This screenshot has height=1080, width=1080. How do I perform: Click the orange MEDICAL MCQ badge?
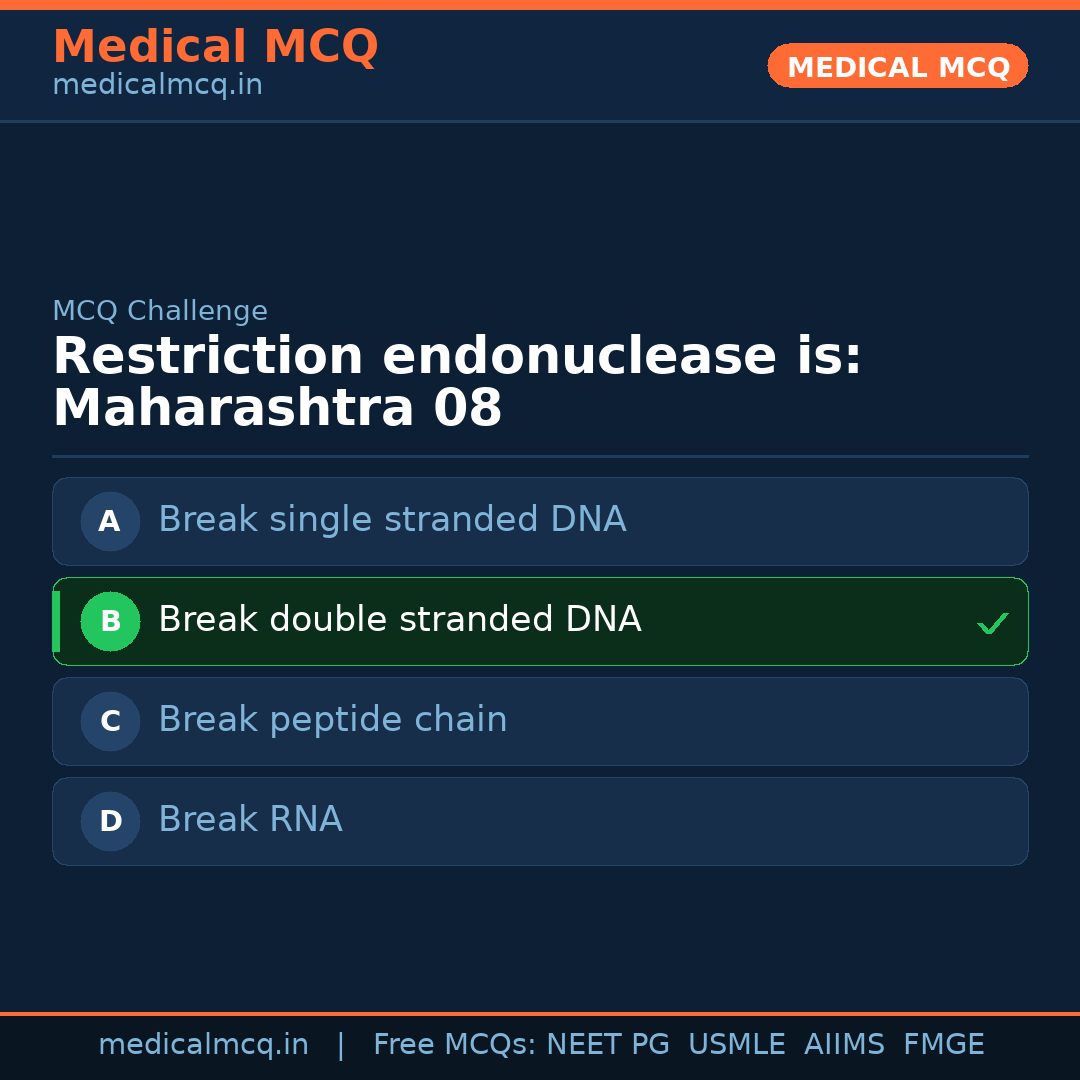tap(898, 67)
